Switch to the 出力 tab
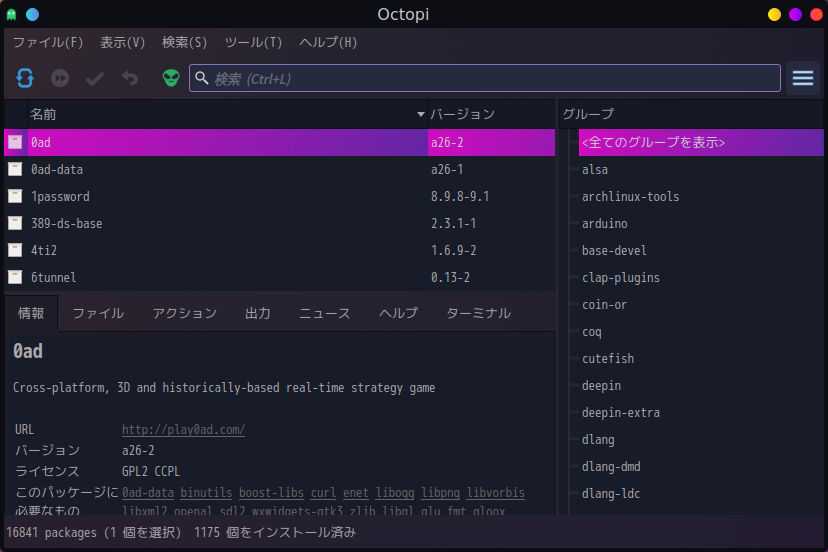Screen dimensions: 828x552 pyautogui.click(x=258, y=313)
